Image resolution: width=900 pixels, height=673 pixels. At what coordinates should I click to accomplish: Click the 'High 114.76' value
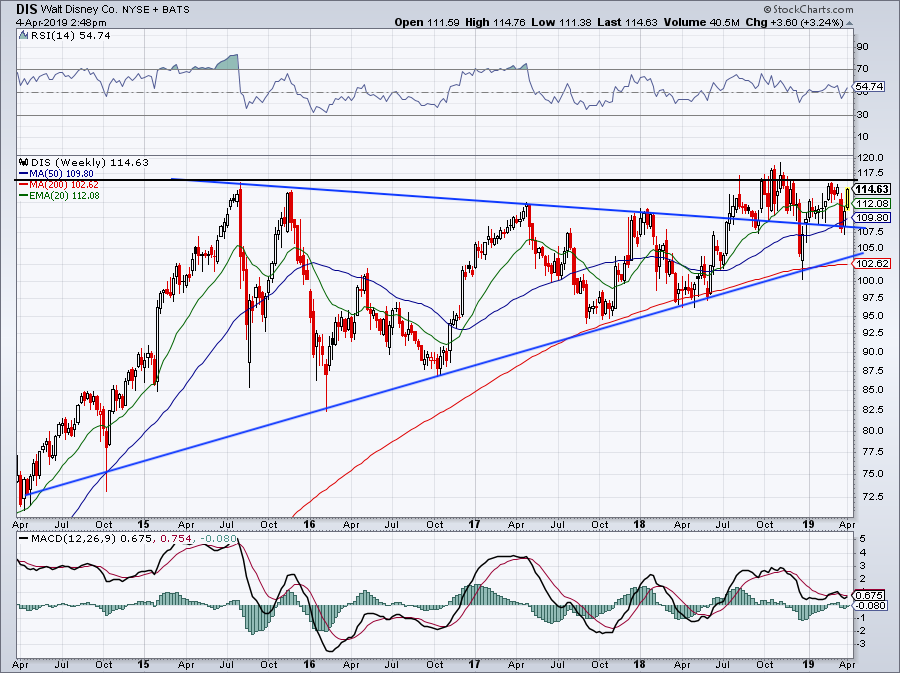496,22
